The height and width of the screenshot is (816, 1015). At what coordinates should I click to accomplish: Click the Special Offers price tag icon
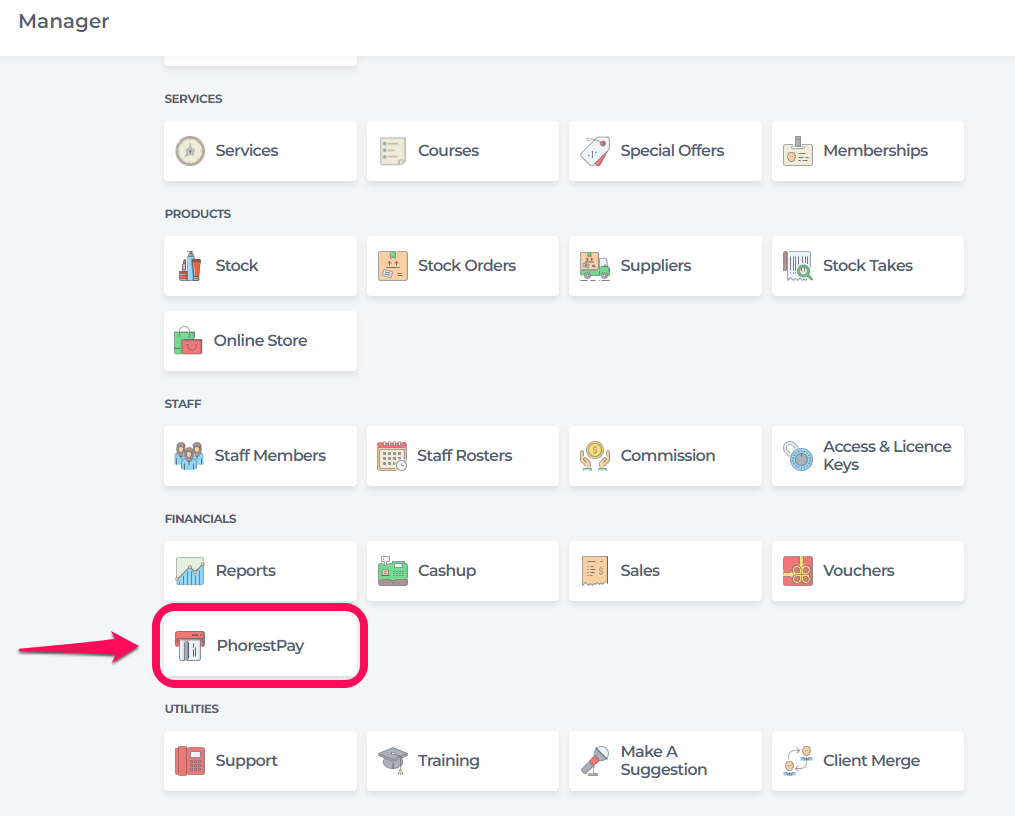(595, 151)
